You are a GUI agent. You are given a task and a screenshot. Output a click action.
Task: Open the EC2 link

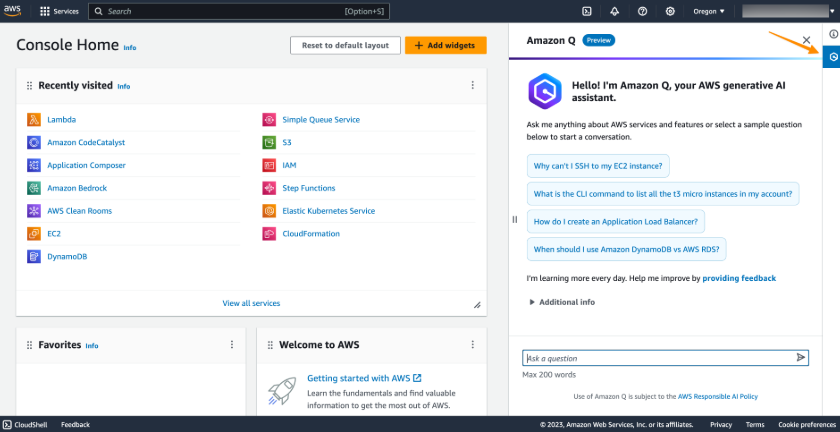point(54,234)
